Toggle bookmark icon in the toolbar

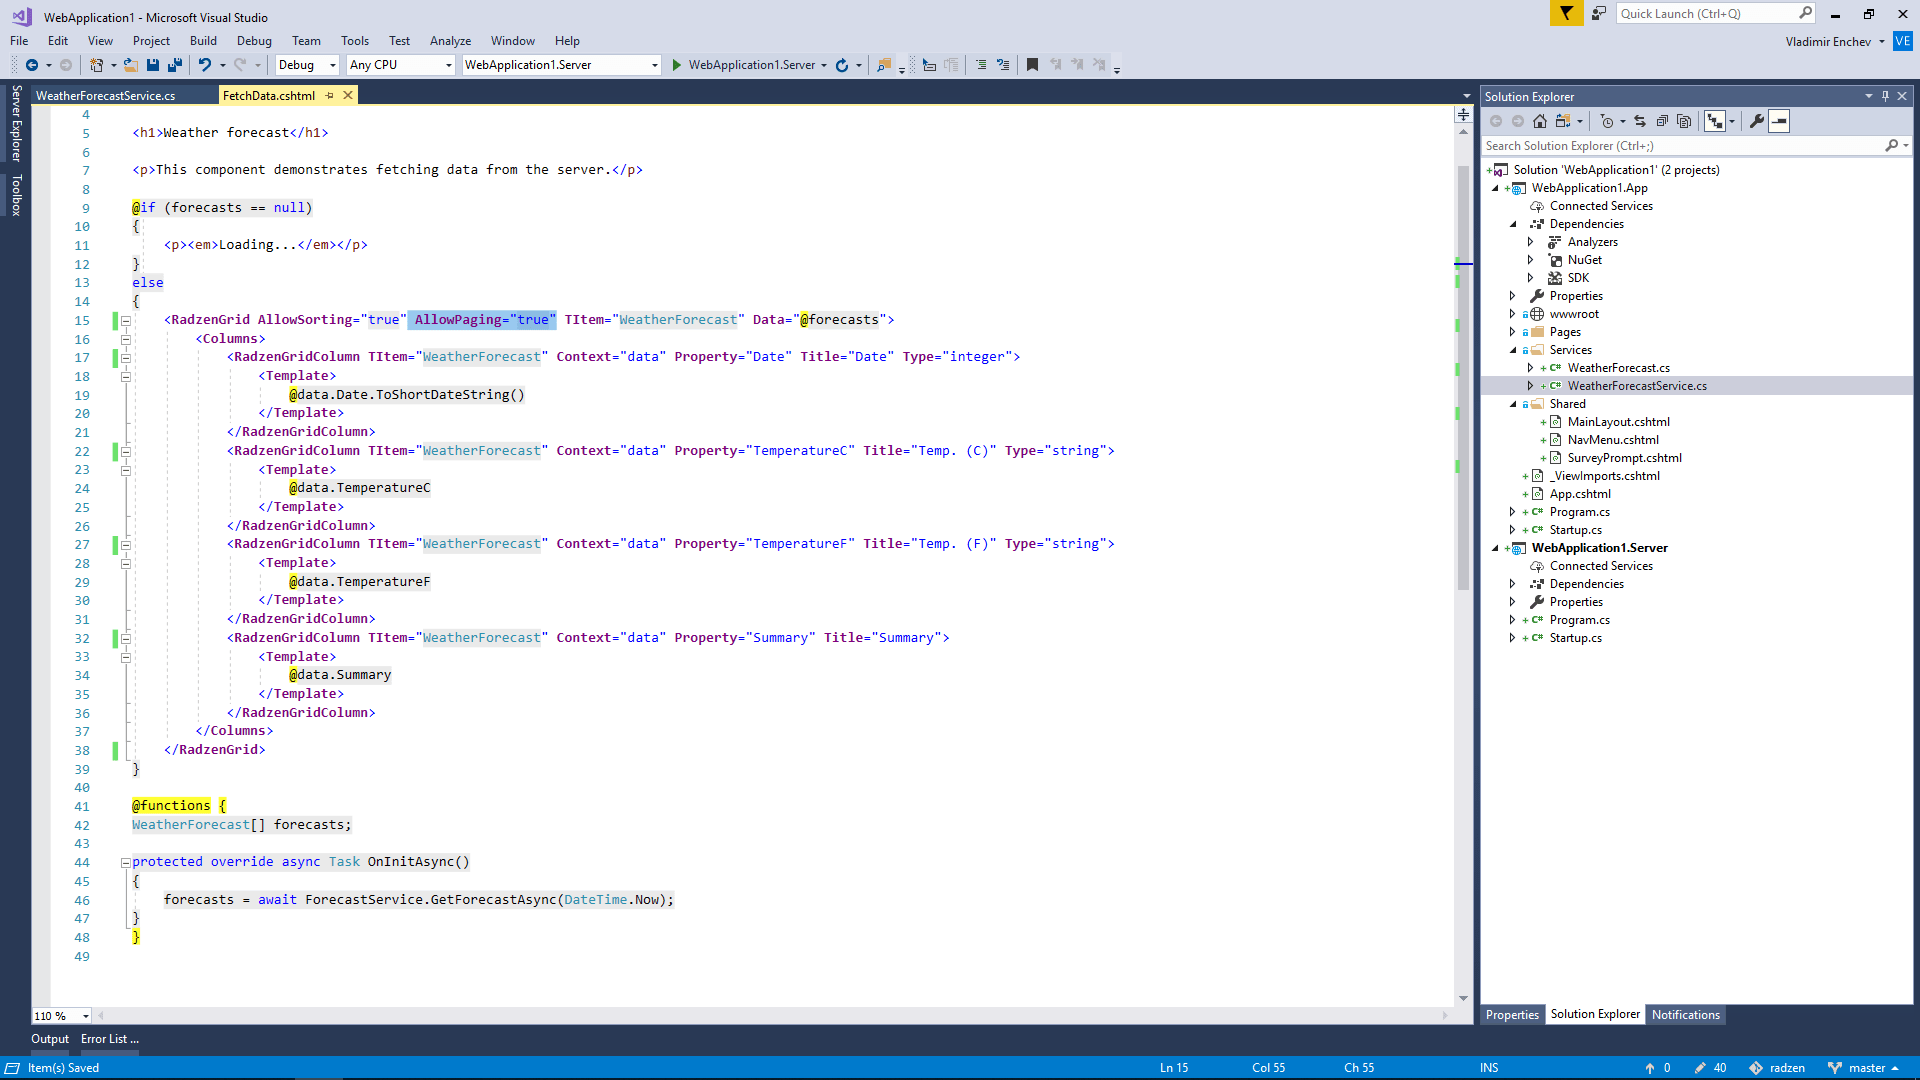(1032, 65)
